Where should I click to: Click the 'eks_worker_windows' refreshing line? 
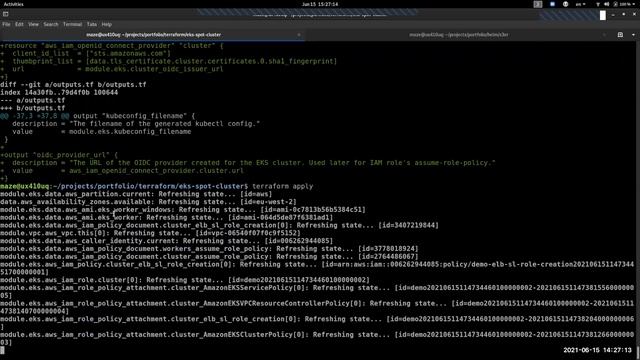[183, 210]
